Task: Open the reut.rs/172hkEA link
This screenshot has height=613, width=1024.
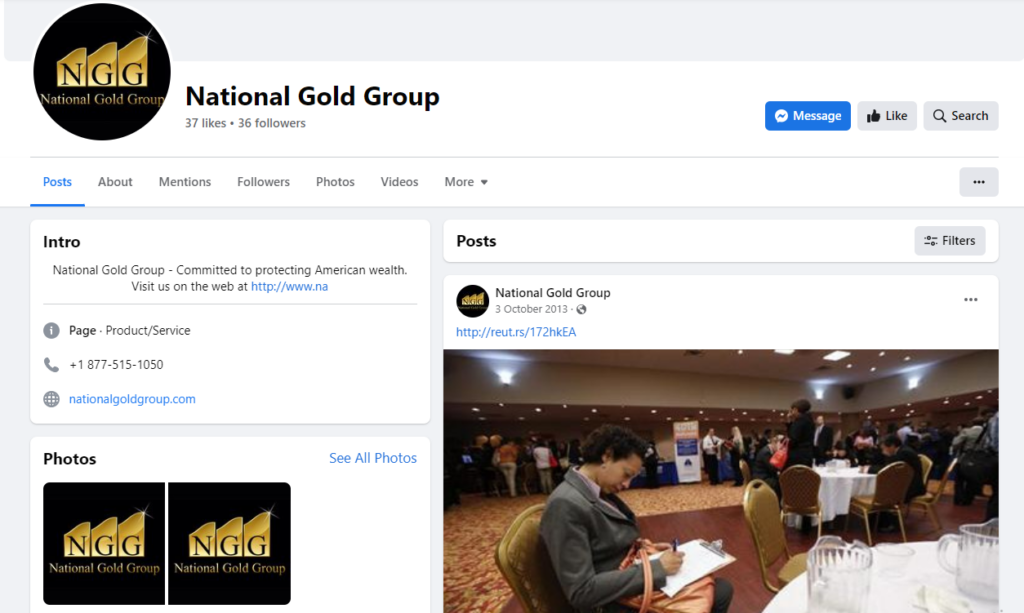Action: tap(516, 332)
